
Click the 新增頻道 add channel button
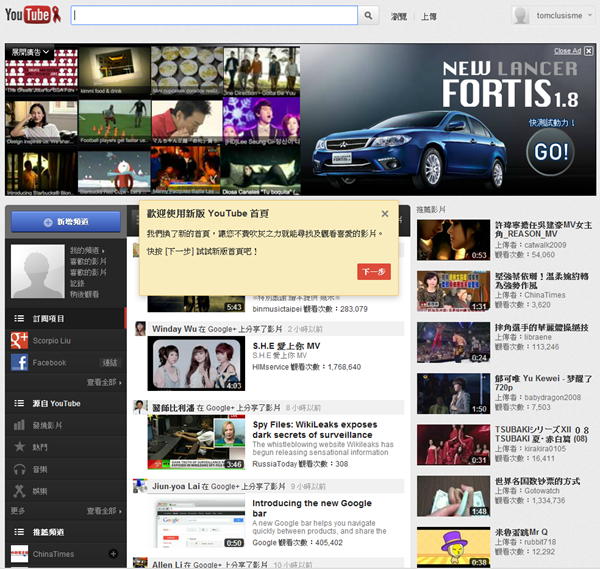coord(64,221)
